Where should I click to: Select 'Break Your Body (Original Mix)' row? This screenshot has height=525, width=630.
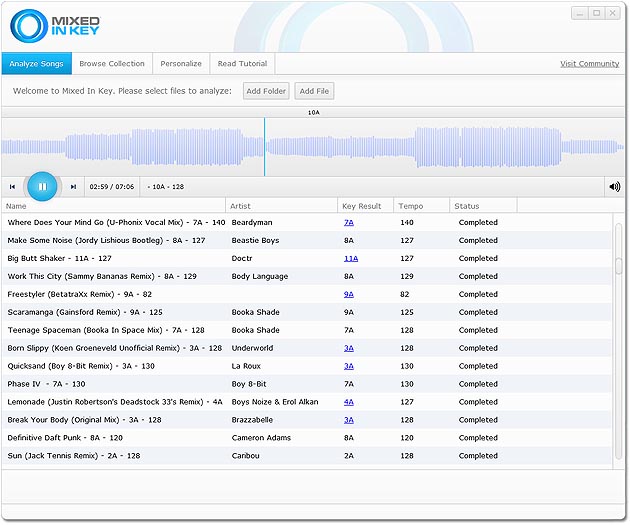(307, 420)
